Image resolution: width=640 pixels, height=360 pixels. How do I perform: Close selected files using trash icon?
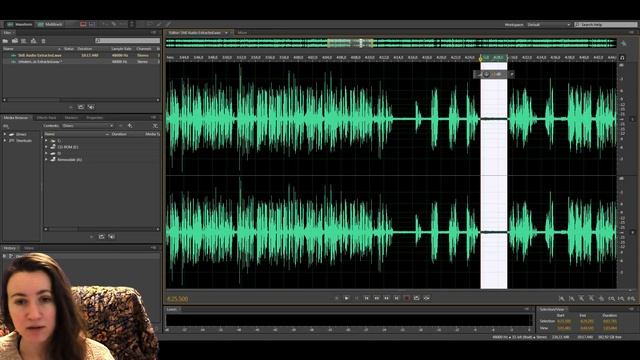[x=43, y=41]
